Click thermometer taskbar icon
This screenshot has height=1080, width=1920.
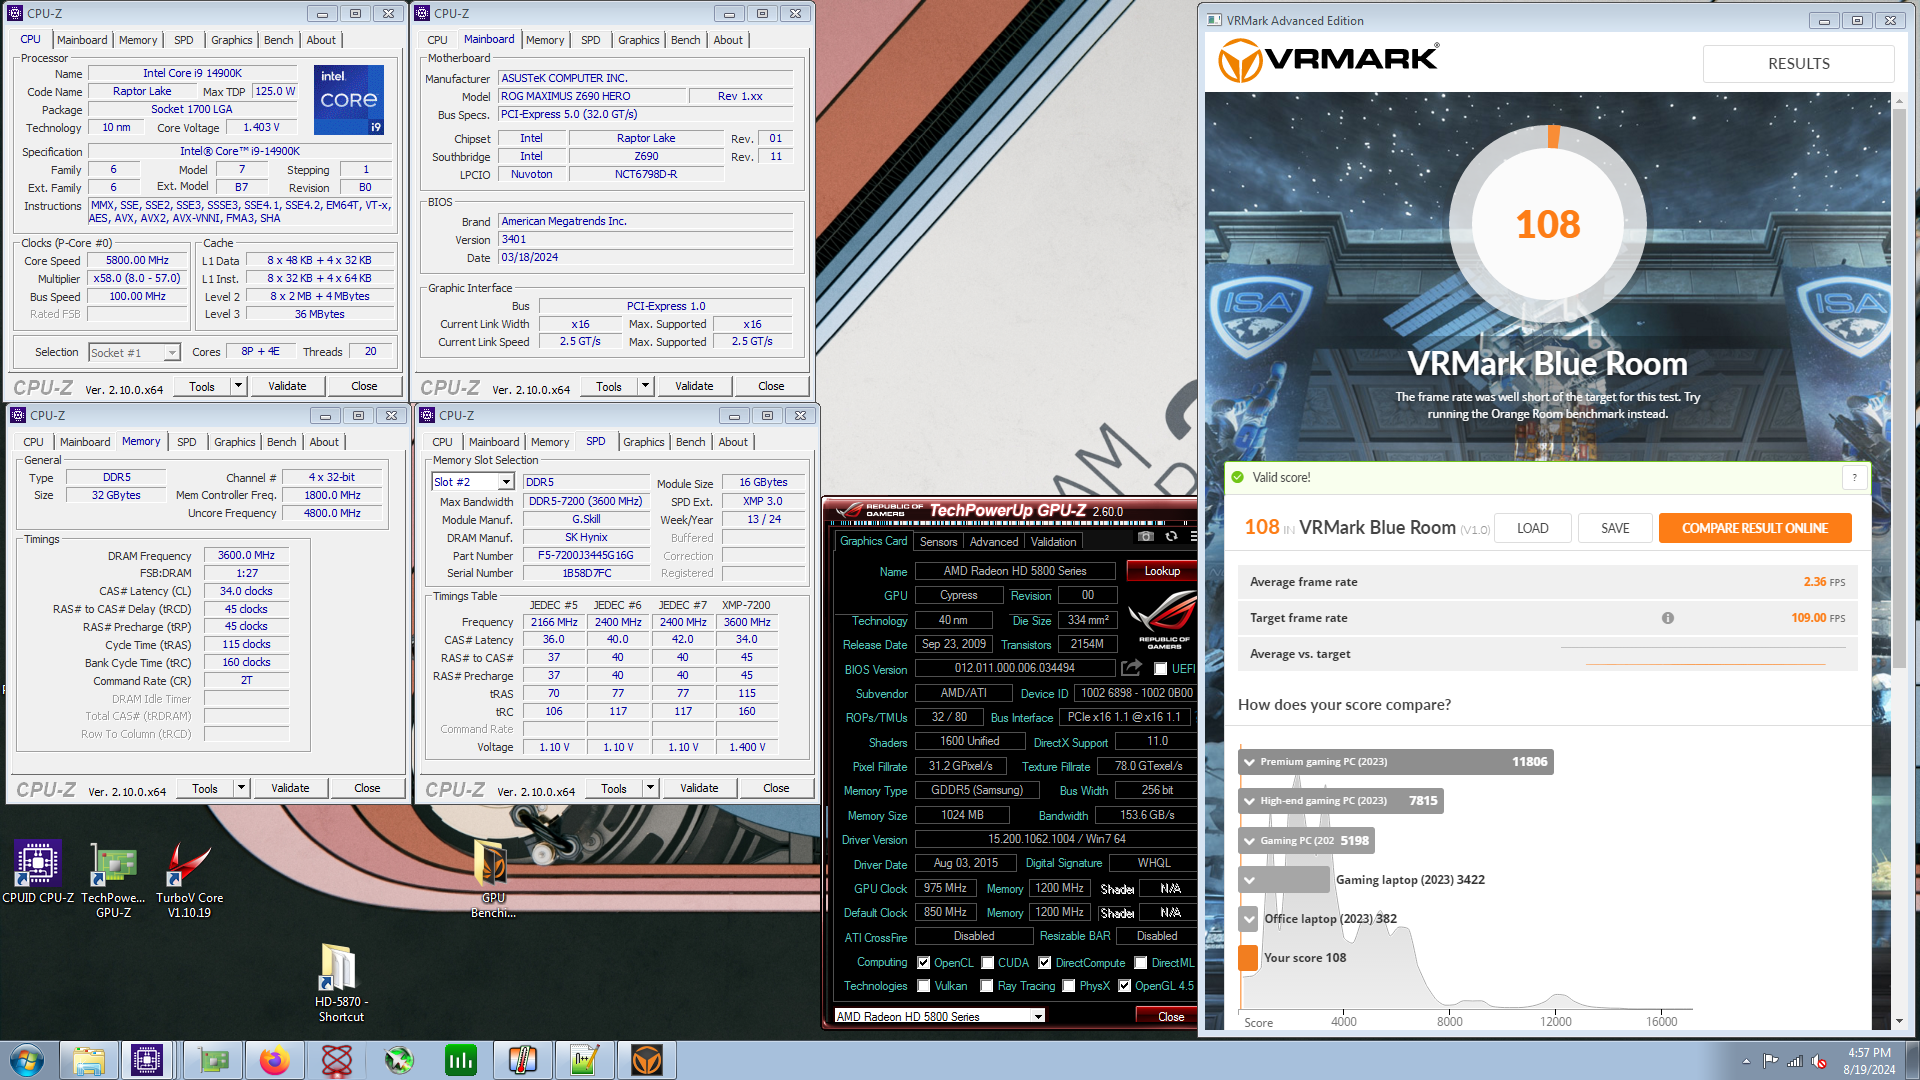pyautogui.click(x=523, y=1060)
